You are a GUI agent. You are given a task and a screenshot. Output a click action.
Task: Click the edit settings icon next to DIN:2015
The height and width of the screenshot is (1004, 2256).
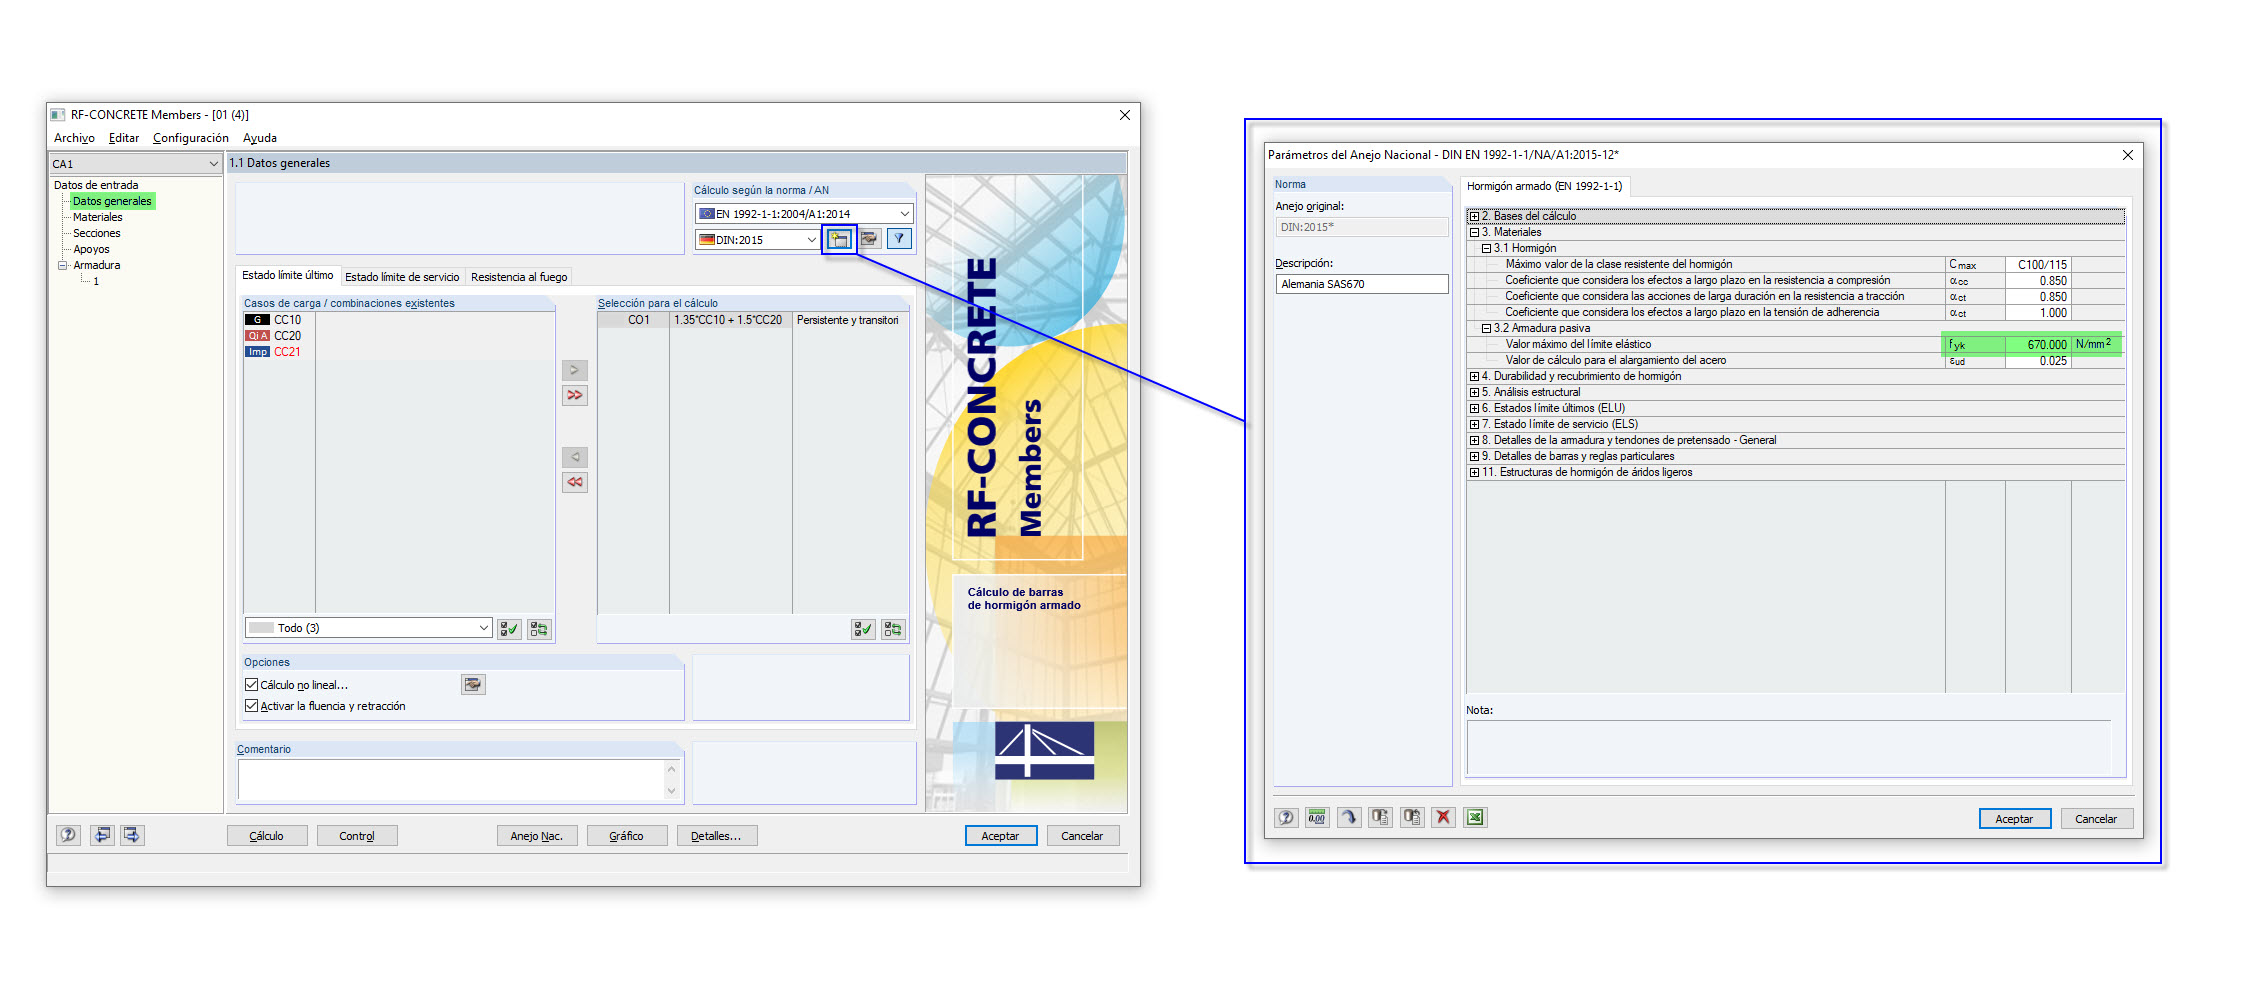pyautogui.click(x=869, y=239)
